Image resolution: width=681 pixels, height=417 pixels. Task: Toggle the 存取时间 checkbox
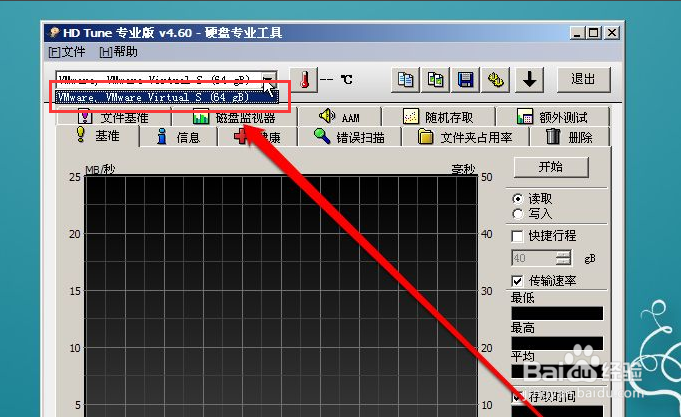(x=517, y=396)
